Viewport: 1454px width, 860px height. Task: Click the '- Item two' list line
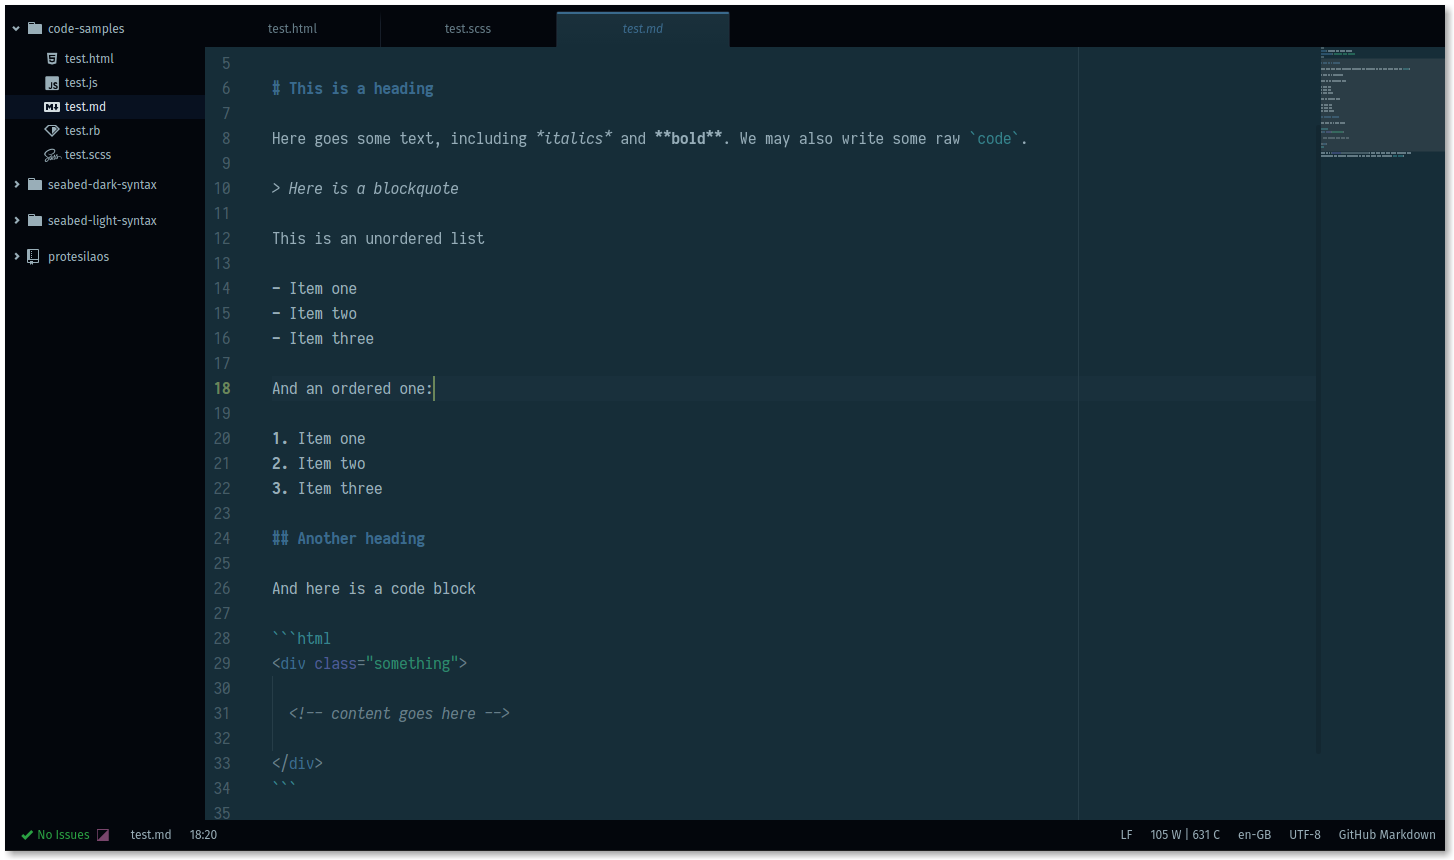click(x=314, y=314)
